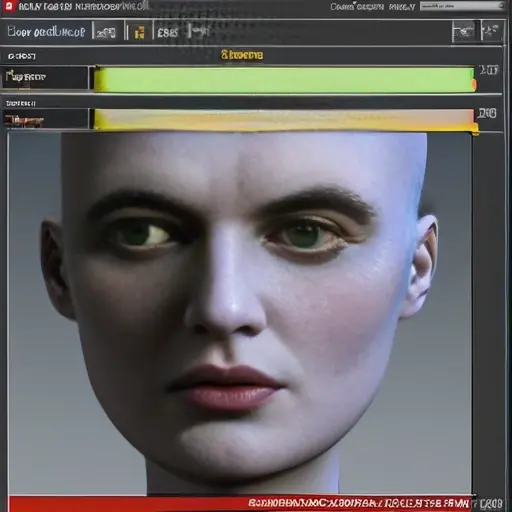Viewport: 512px width, 512px height.
Task: Click the sparkle icon at toolbar's far right
Action: tap(491, 31)
